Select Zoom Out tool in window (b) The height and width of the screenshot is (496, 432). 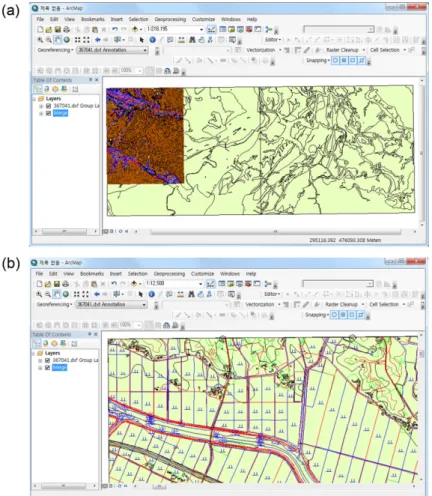[48, 294]
